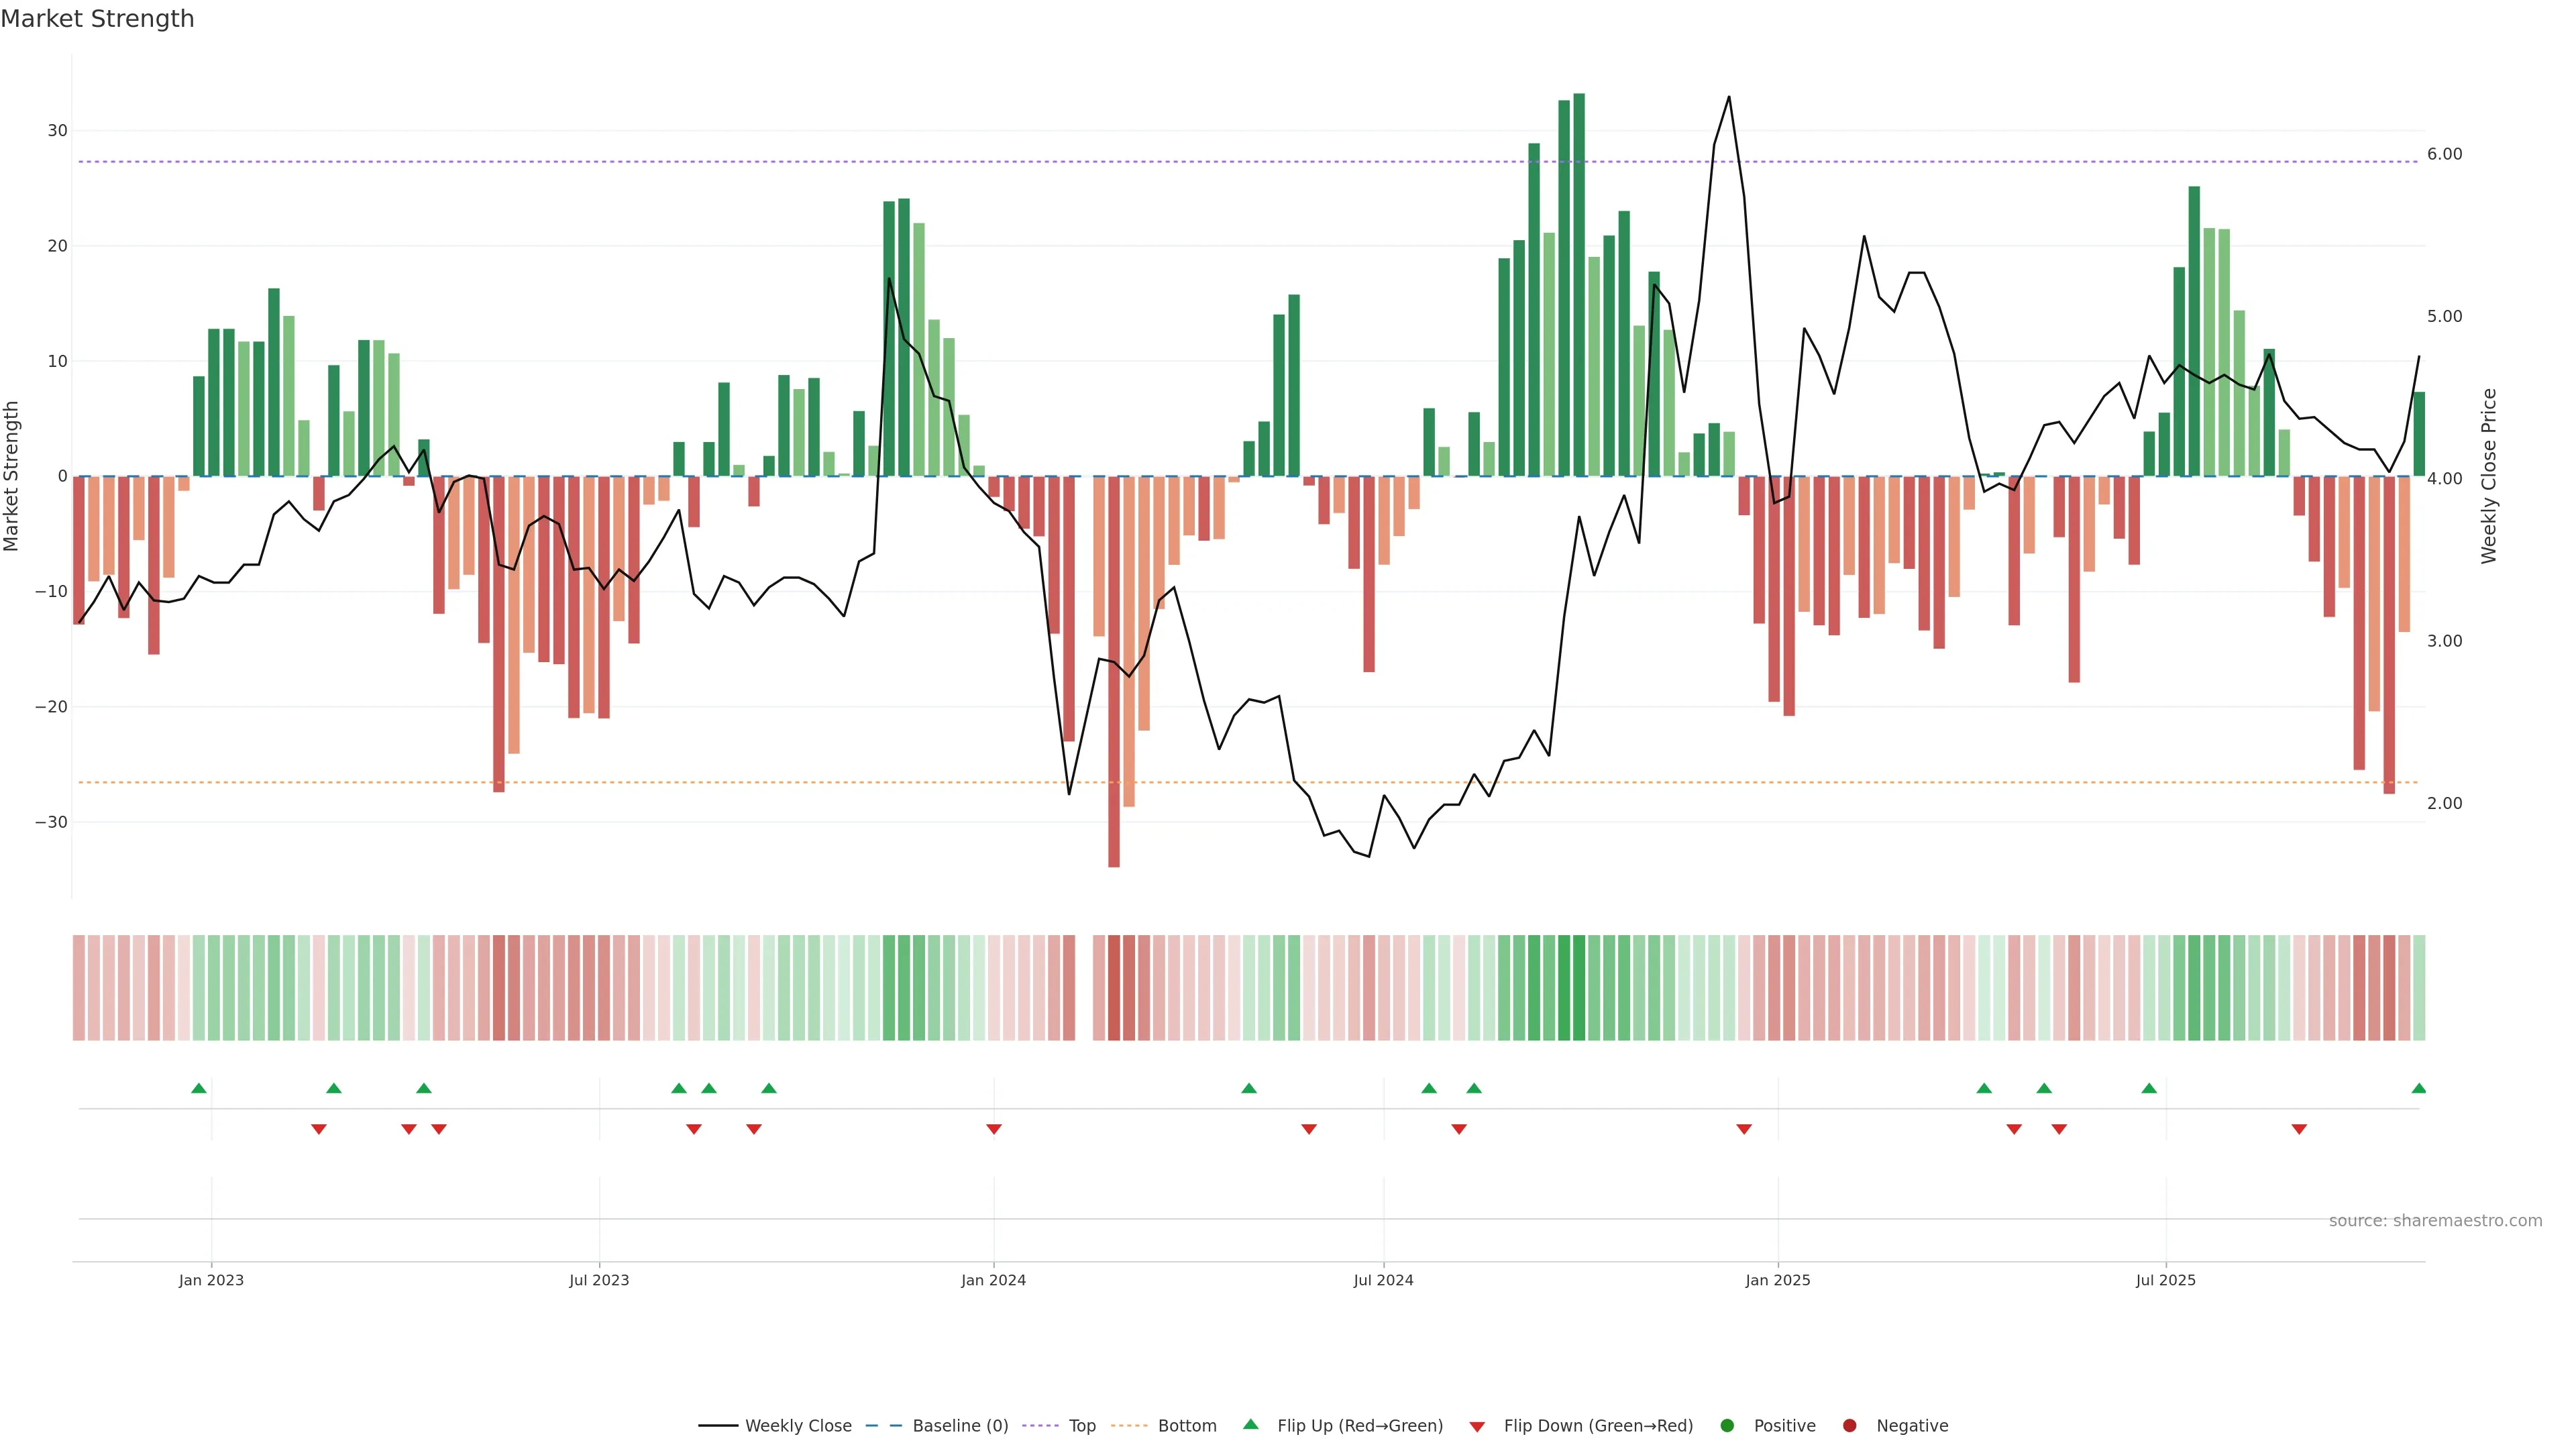Click the Weekly Close Price axis title
Image resolution: width=2576 pixels, height=1449 pixels.
(x=2489, y=476)
